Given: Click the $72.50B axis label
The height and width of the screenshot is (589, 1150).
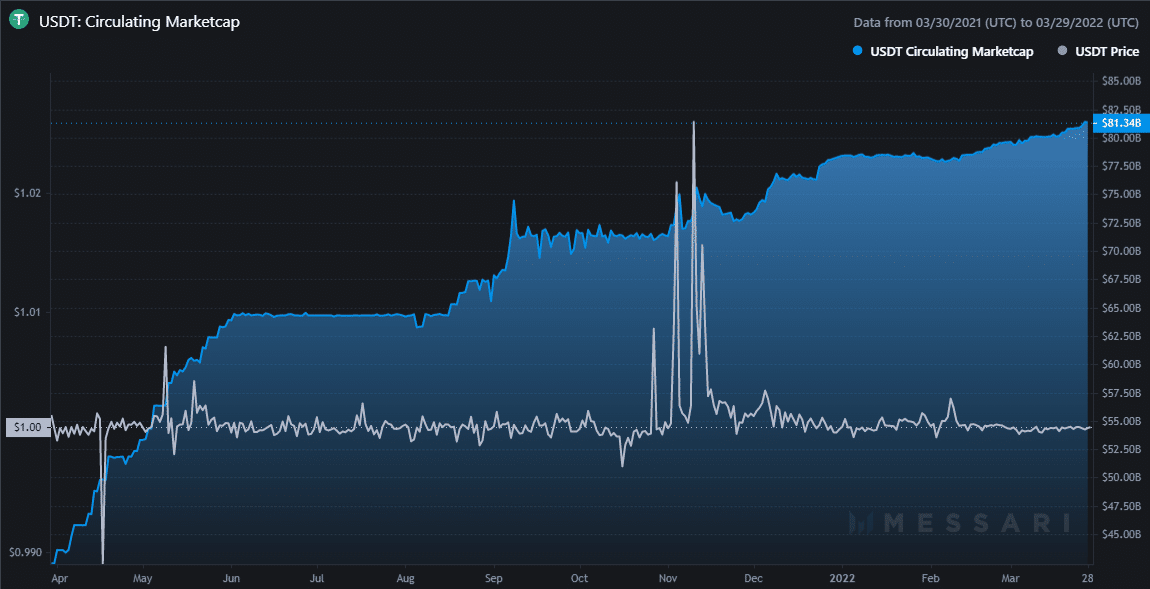Looking at the screenshot, I should pos(1121,222).
